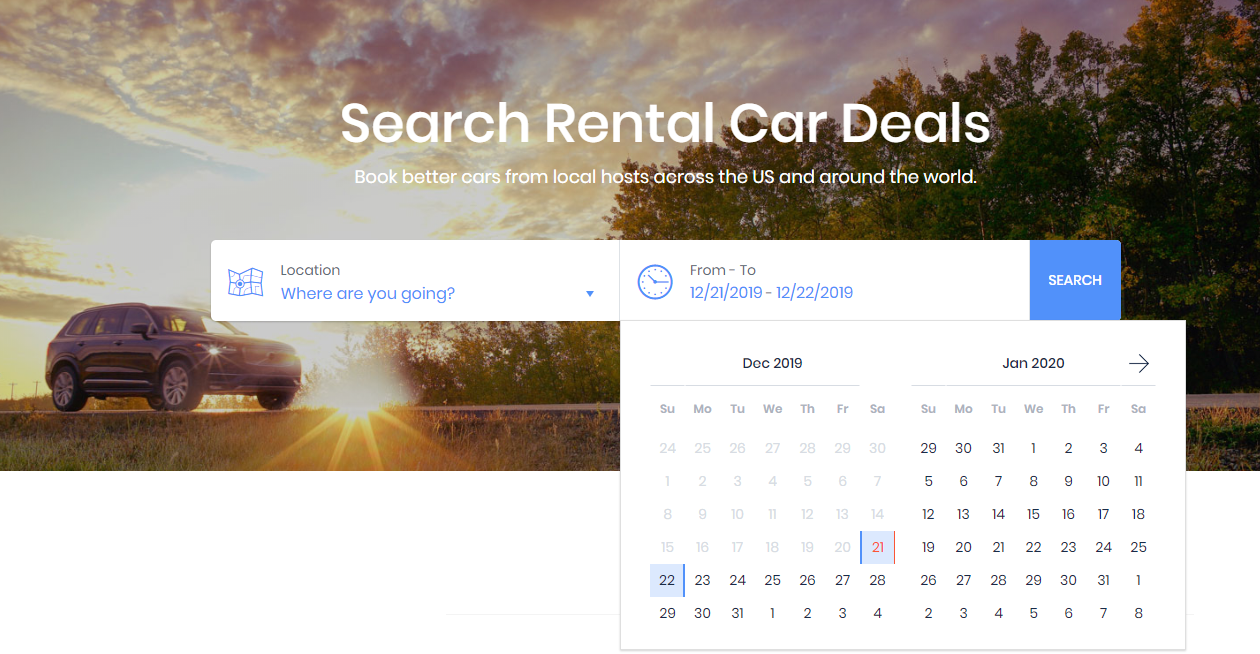Pick January 5 in Jan 2020 calendar
This screenshot has height=654, width=1260.
pyautogui.click(x=928, y=481)
